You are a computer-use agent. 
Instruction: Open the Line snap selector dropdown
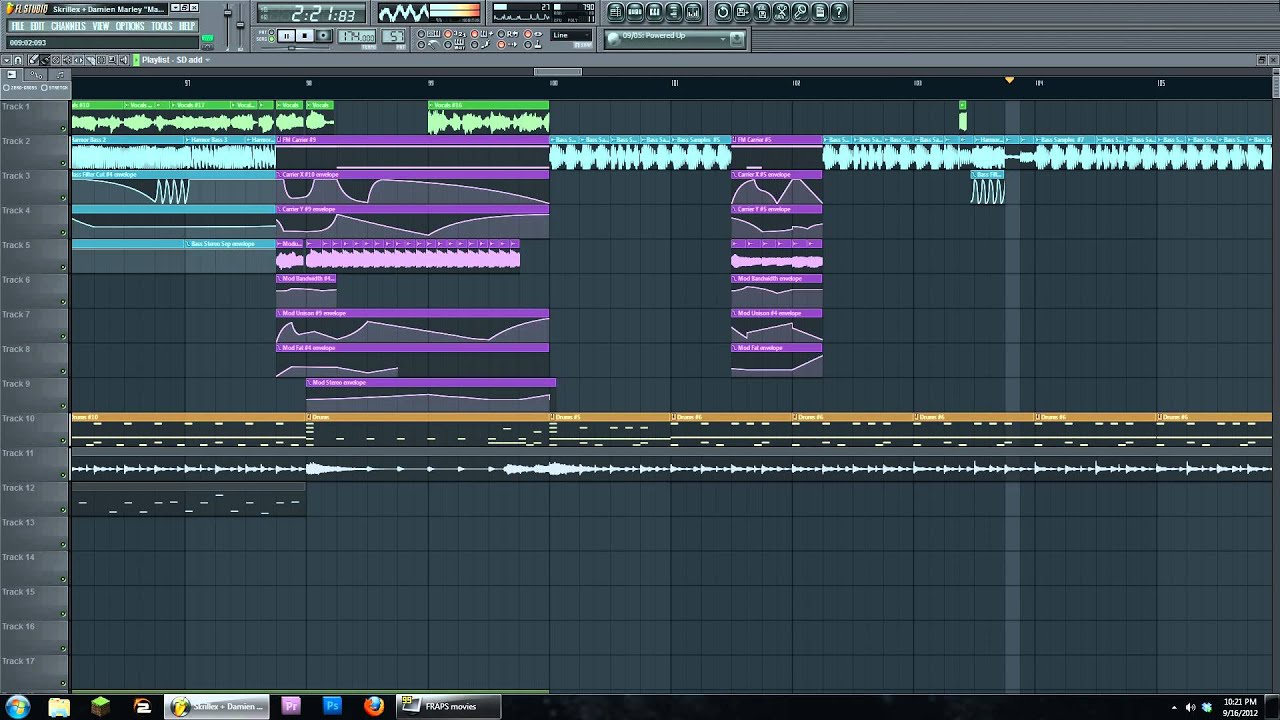click(x=571, y=36)
